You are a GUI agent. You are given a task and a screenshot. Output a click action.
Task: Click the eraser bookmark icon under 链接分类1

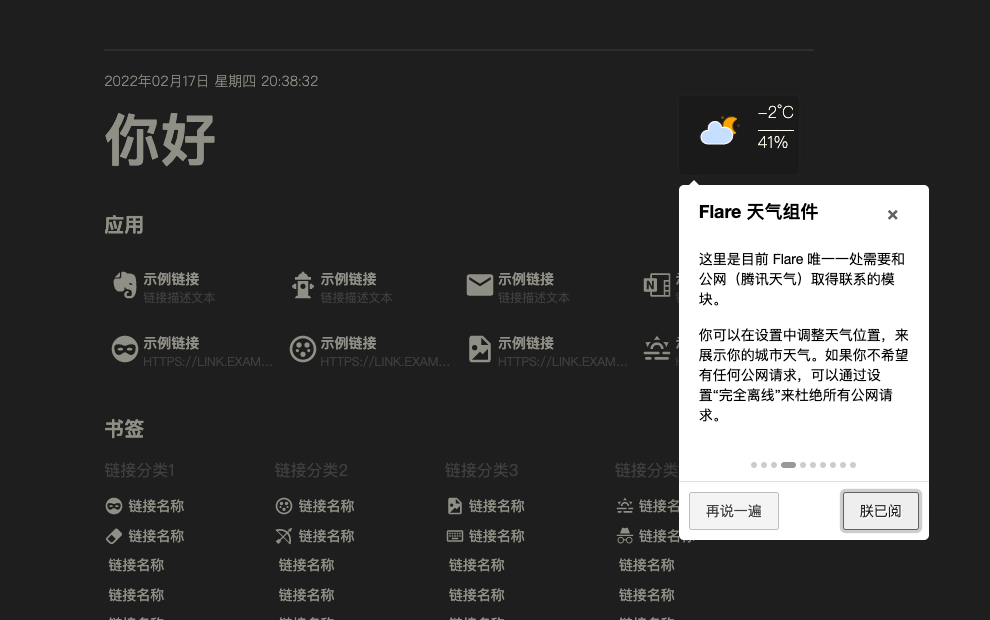point(114,536)
